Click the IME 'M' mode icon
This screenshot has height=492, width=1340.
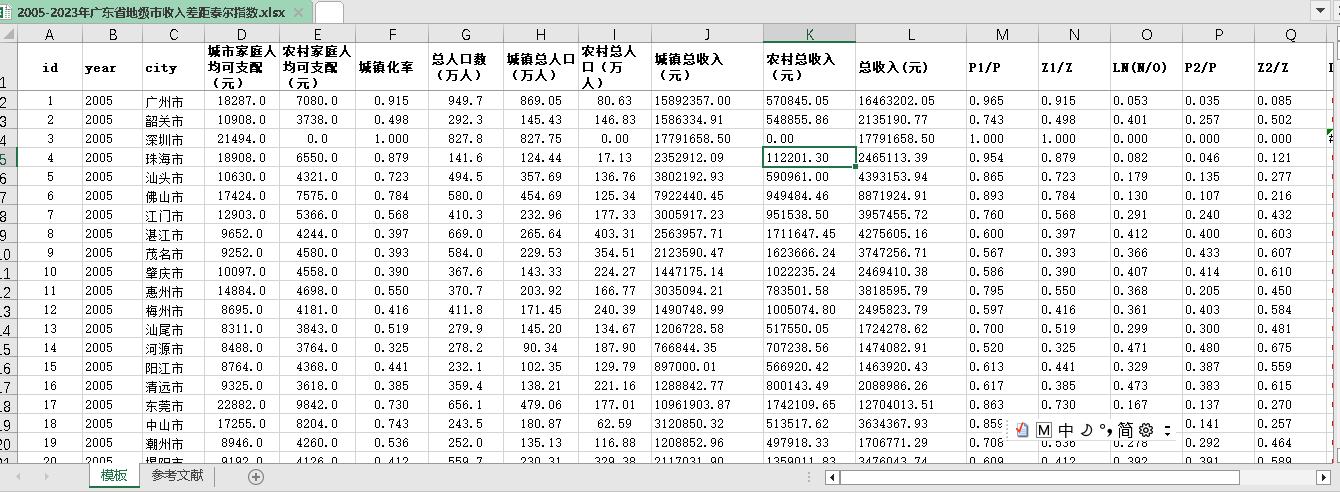1043,430
